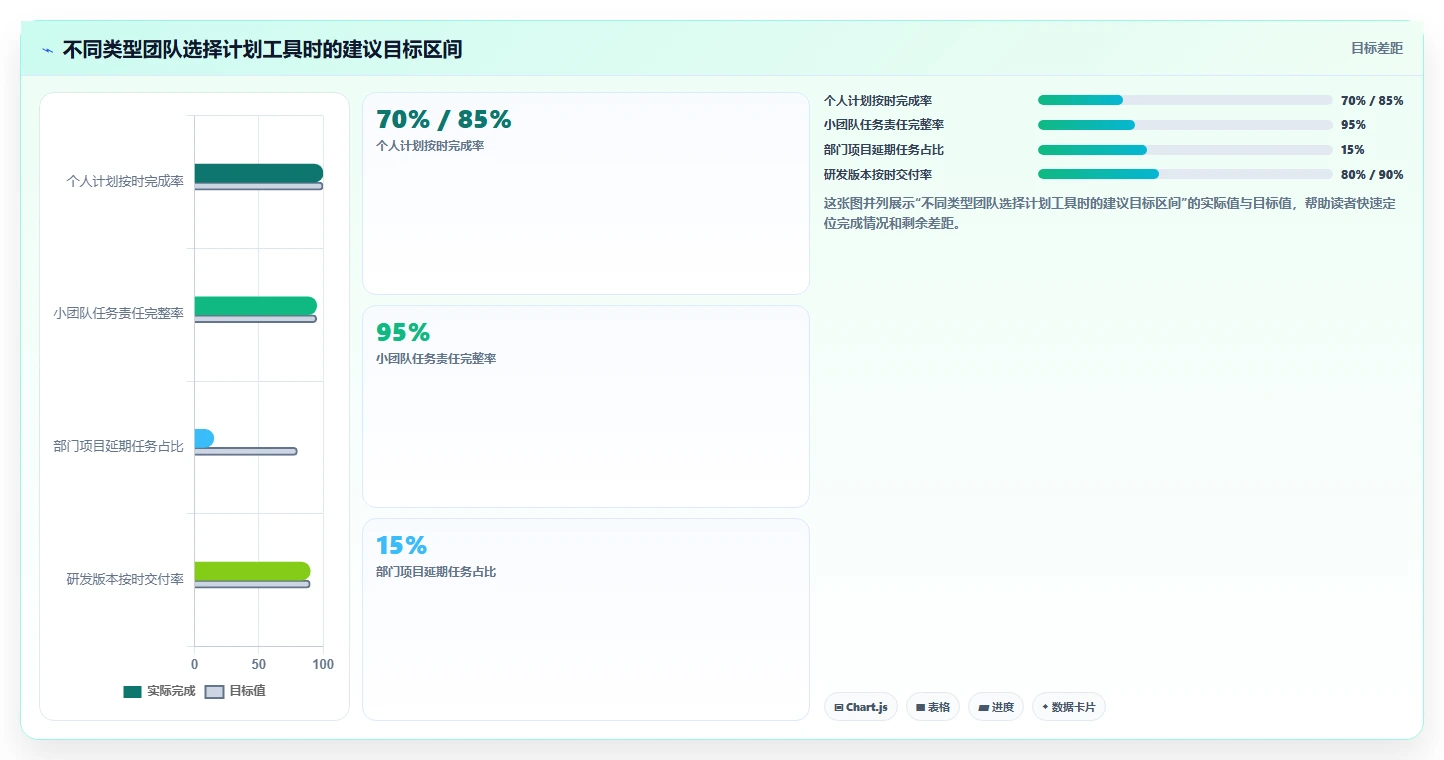Click the 目标值 legend color swatch

(214, 692)
